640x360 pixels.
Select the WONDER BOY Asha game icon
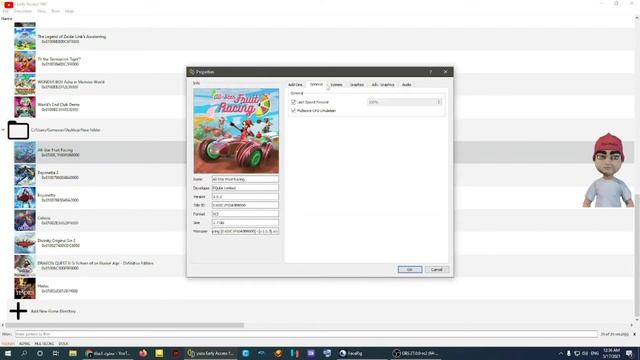[x=25, y=84]
